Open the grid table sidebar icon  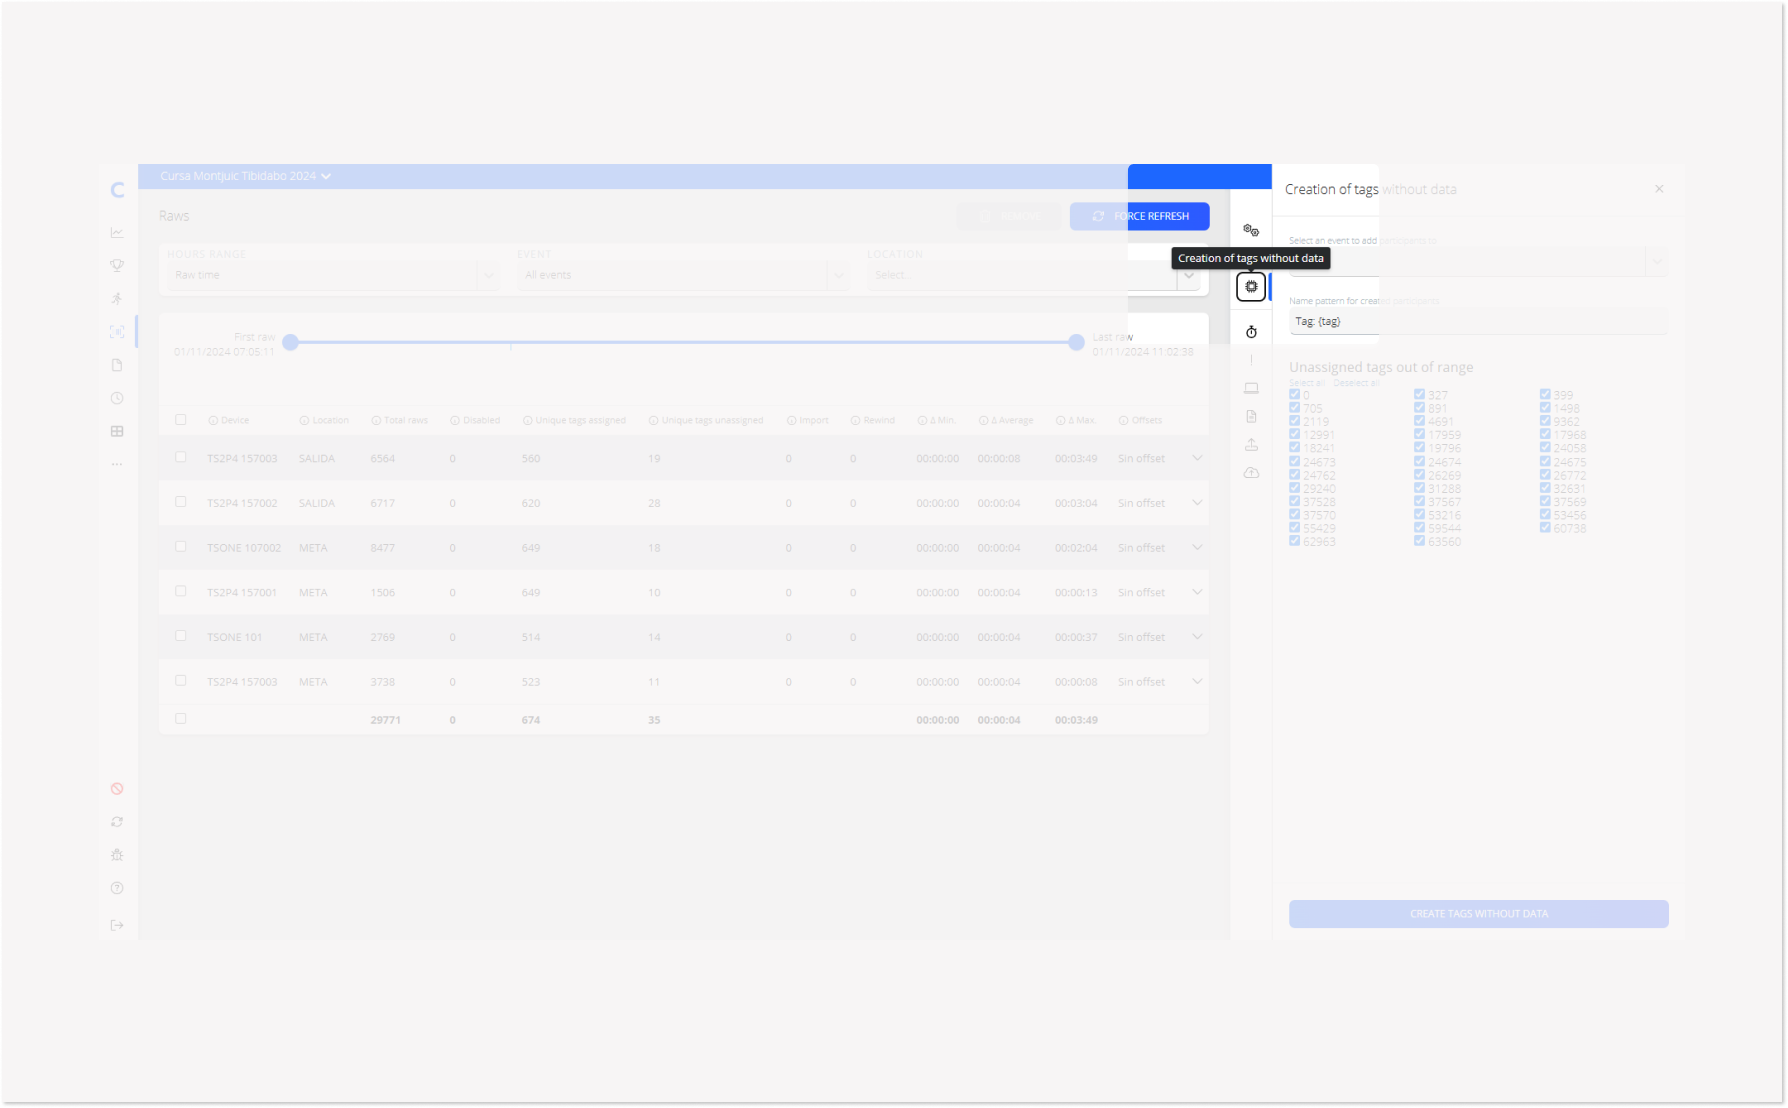(117, 431)
